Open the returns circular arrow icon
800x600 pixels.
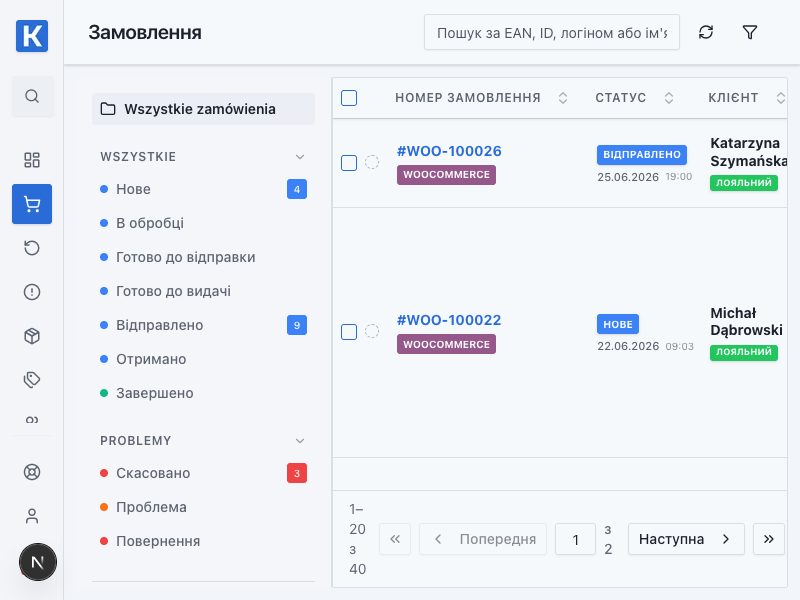click(x=32, y=248)
